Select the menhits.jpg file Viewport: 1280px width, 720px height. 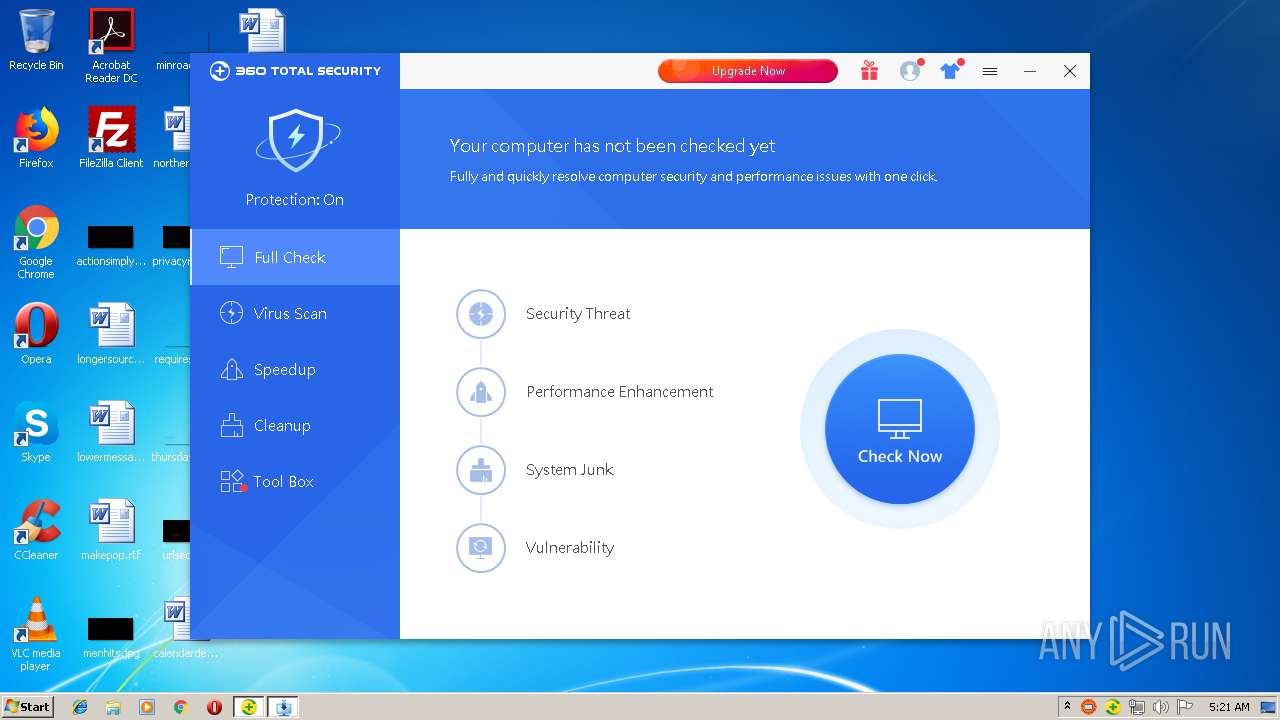click(111, 636)
